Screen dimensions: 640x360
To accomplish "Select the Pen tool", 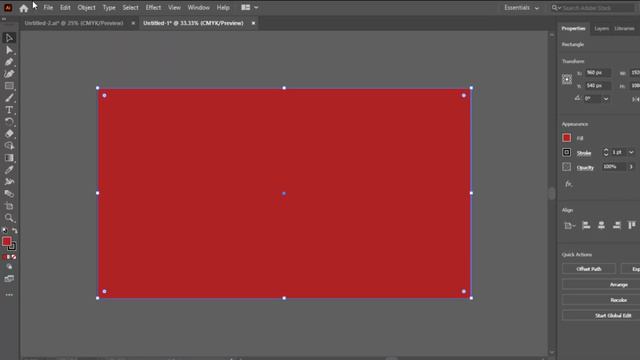I will click(9, 62).
